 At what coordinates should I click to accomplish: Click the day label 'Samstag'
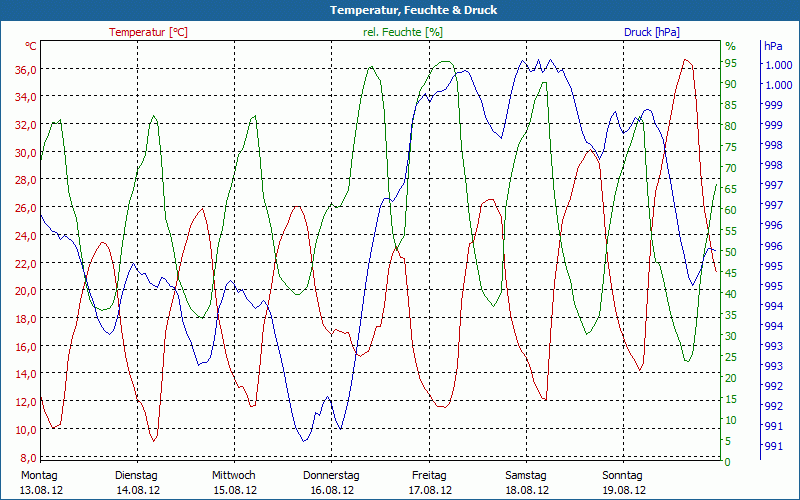point(526,475)
